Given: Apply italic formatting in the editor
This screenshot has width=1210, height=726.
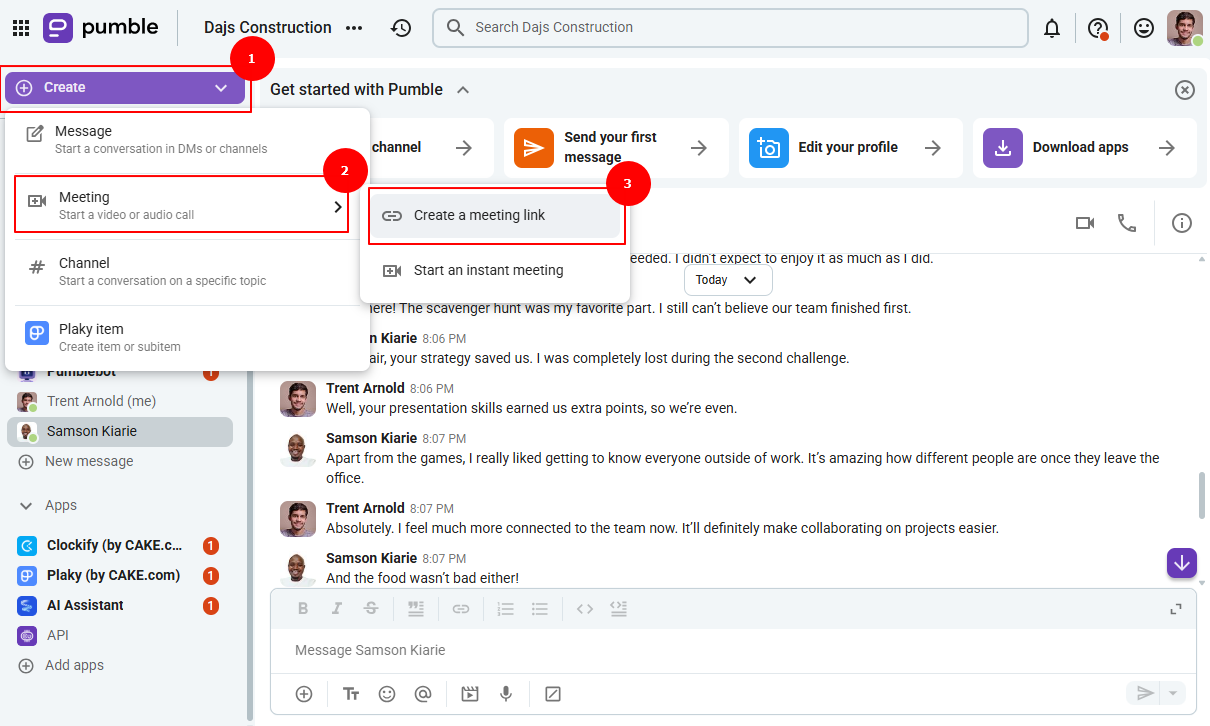Looking at the screenshot, I should coord(337,608).
